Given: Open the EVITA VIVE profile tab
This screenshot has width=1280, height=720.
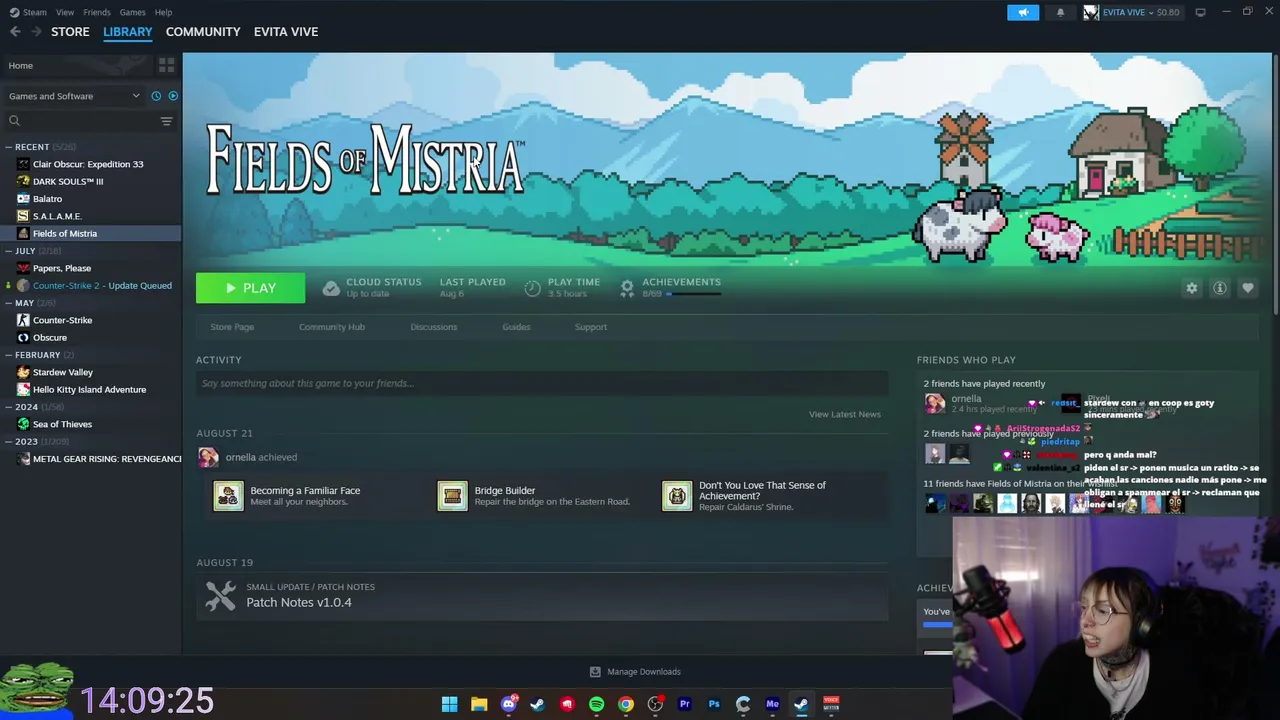Looking at the screenshot, I should [x=286, y=32].
